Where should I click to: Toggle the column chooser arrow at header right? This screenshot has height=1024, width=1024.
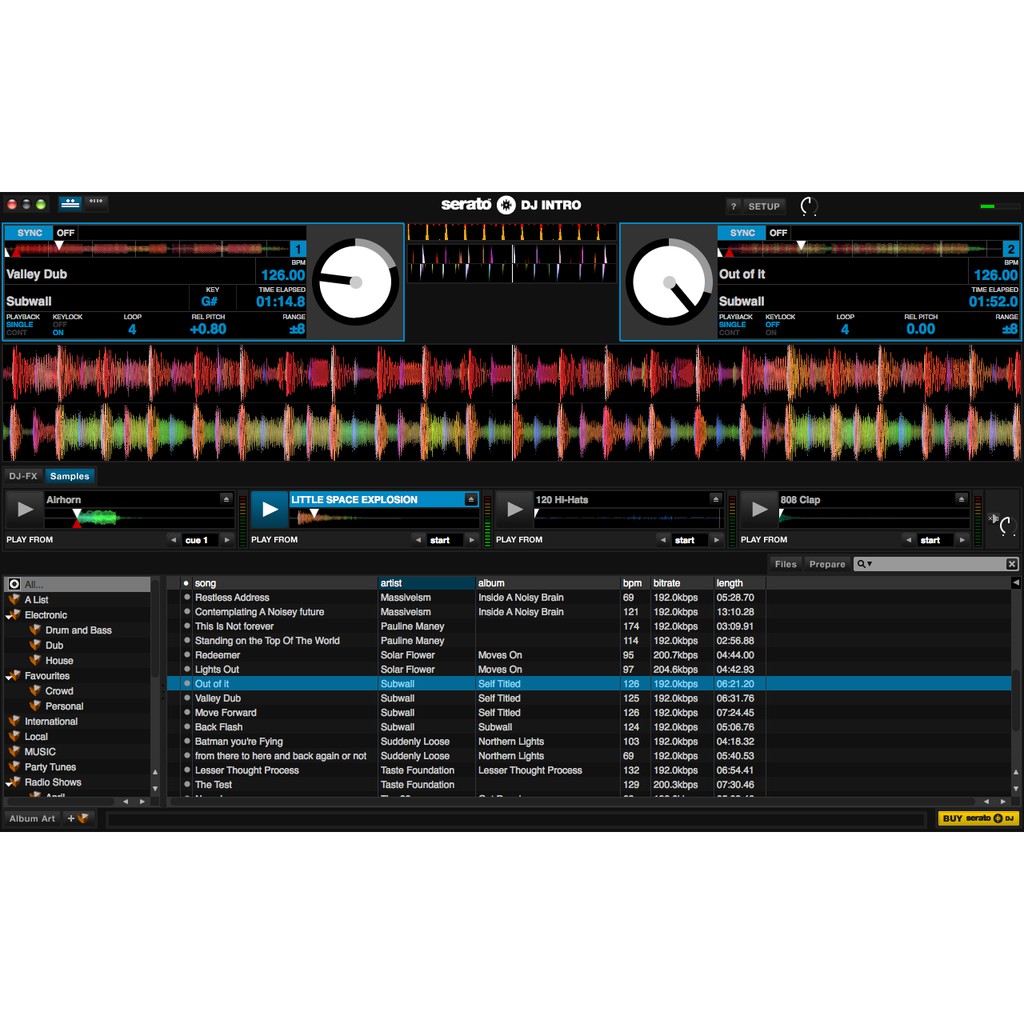coord(1016,583)
